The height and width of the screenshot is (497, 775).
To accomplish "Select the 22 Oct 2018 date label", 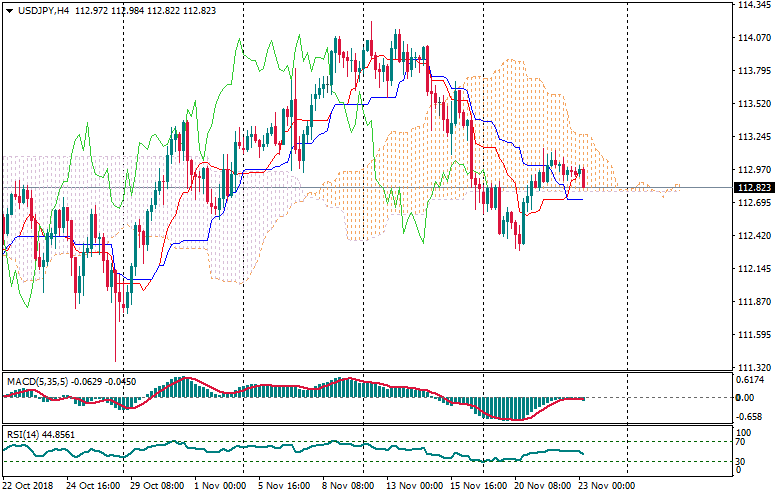I will (x=28, y=485).
